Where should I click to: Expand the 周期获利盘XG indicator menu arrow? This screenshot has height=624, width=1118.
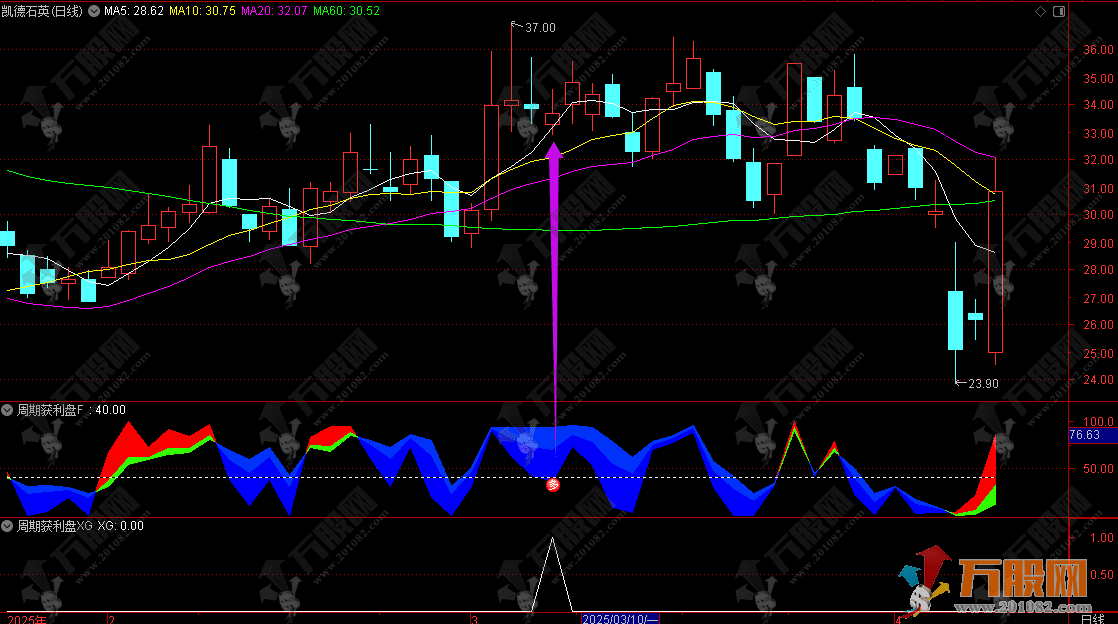[7, 526]
